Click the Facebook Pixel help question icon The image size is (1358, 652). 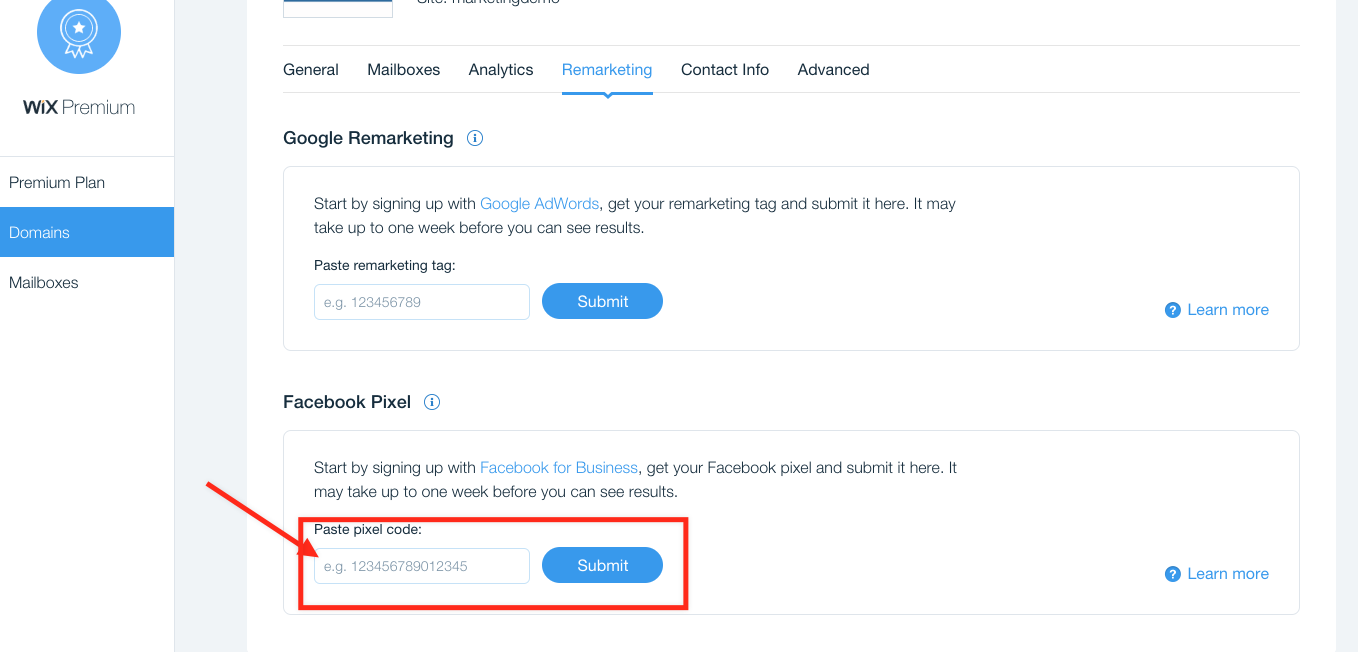coord(1173,574)
